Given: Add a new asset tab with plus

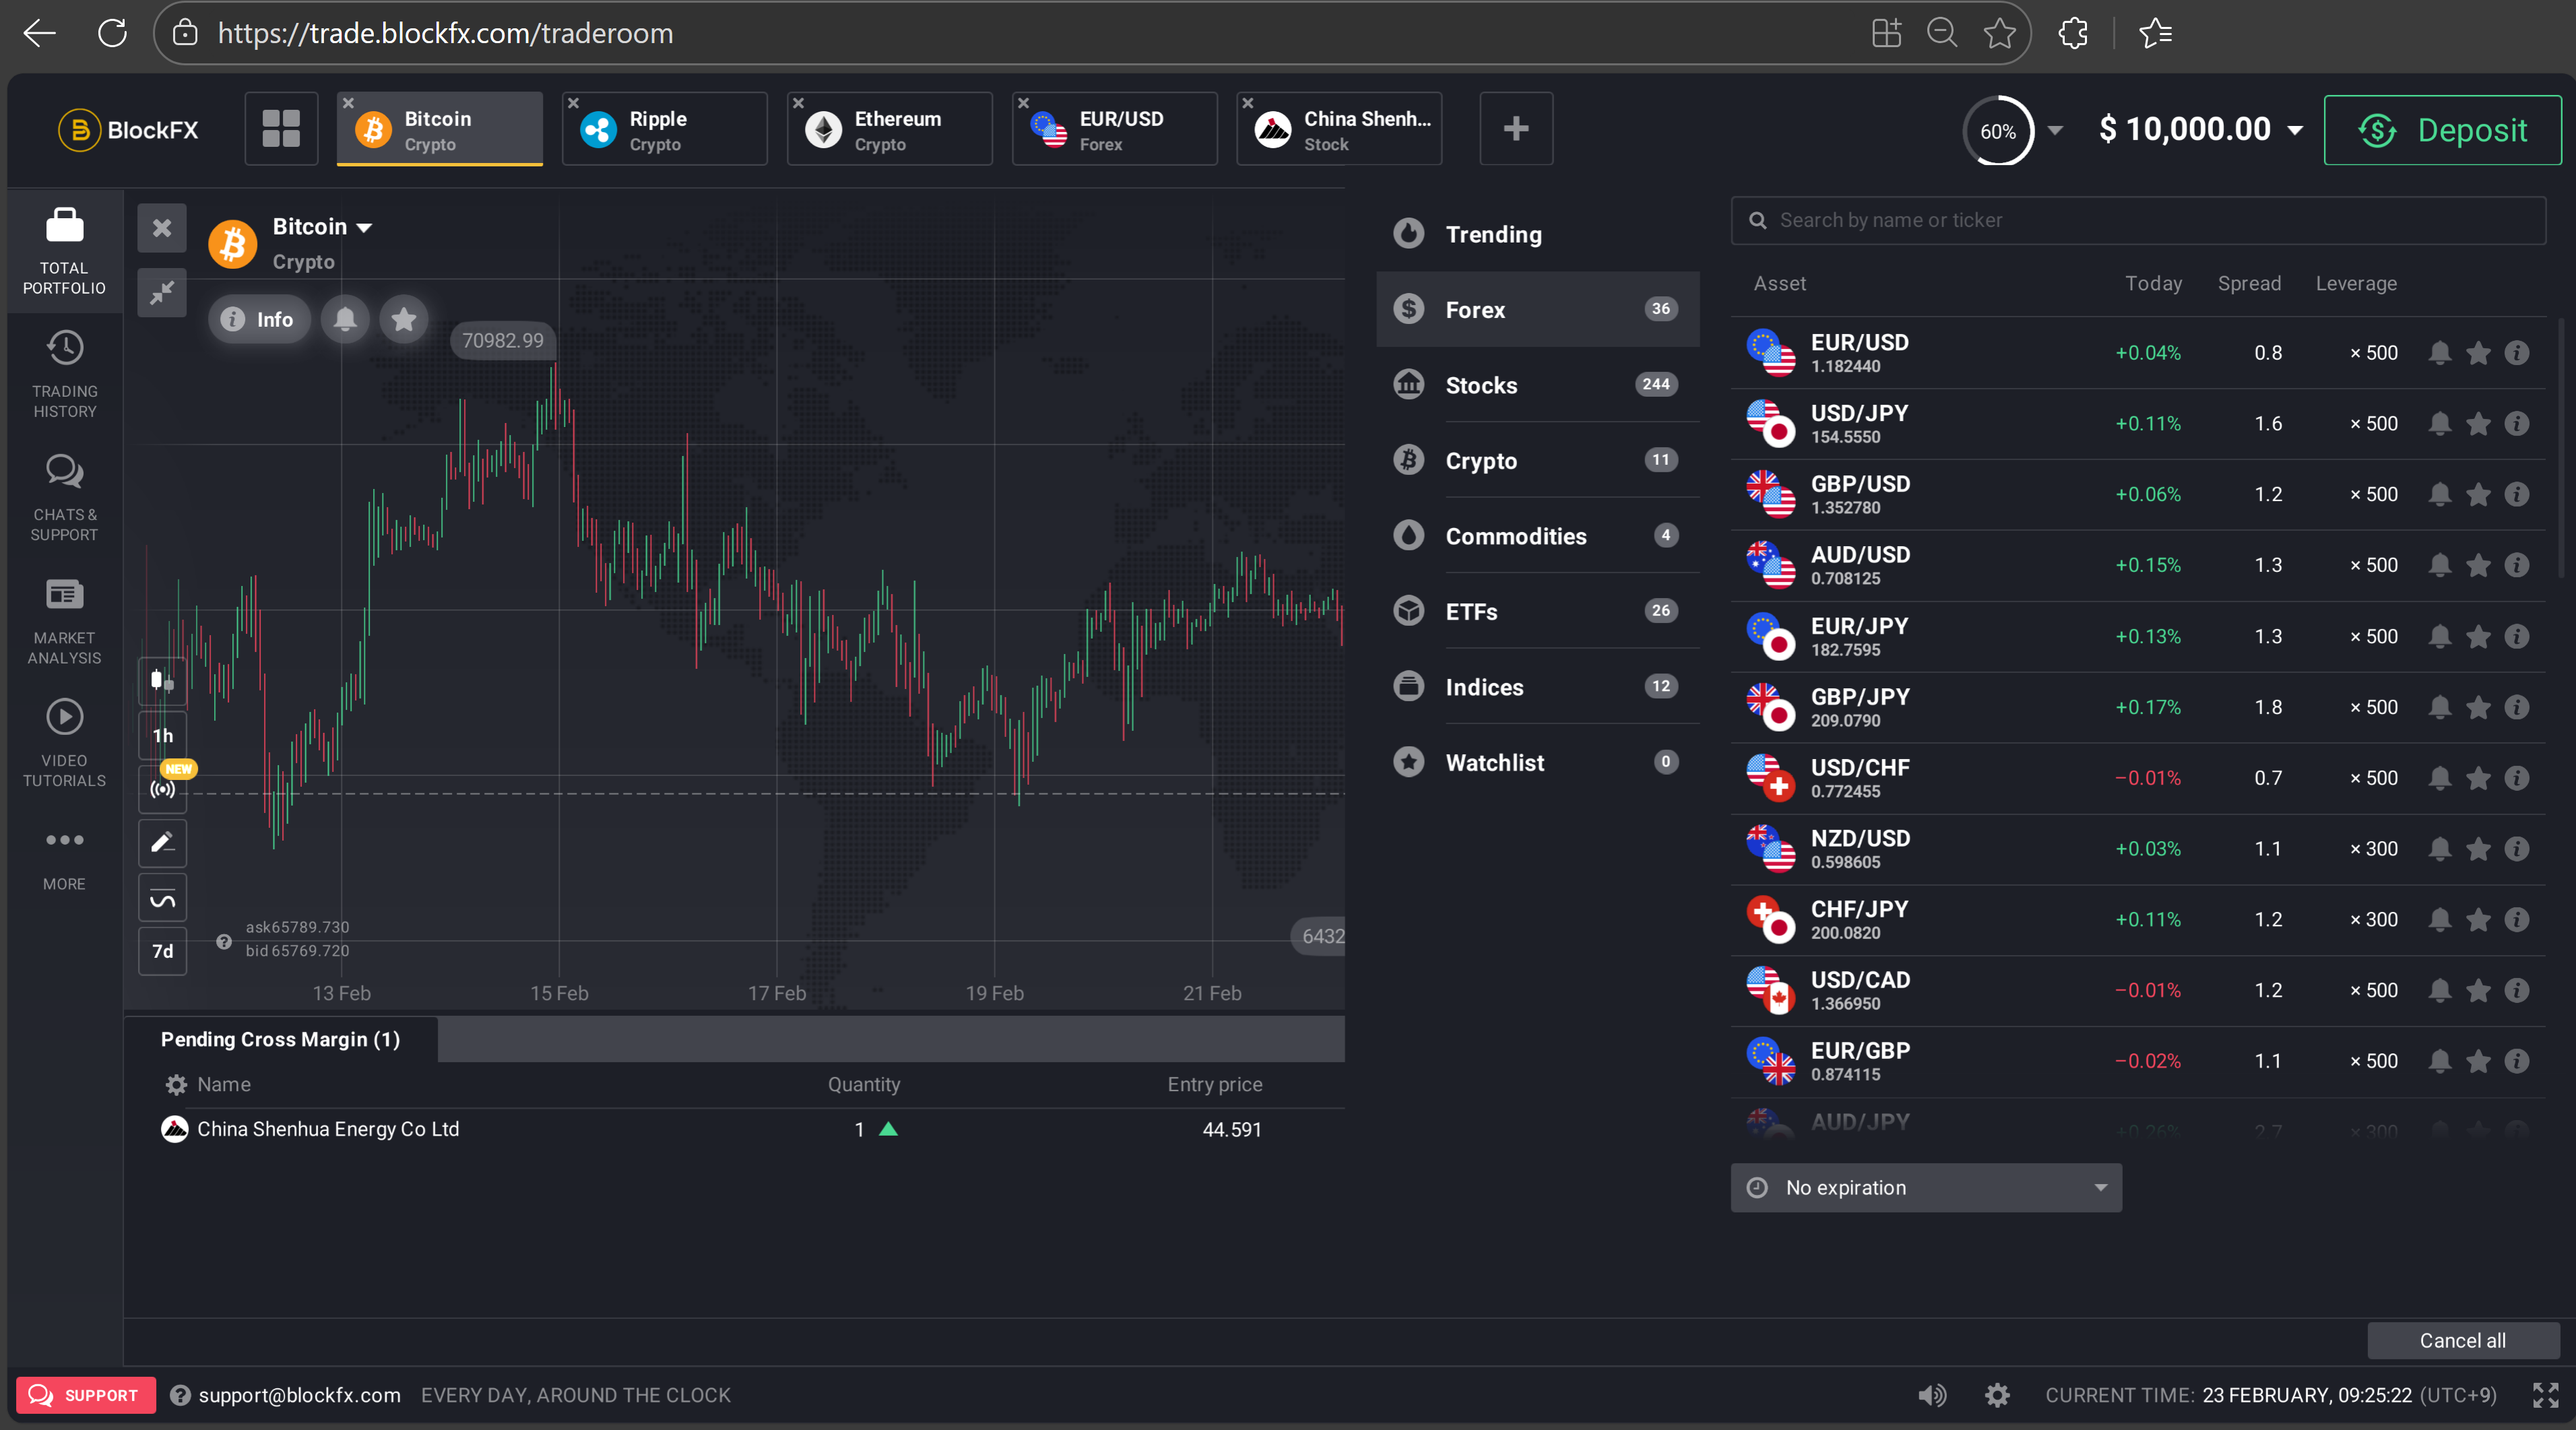Looking at the screenshot, I should tap(1516, 128).
